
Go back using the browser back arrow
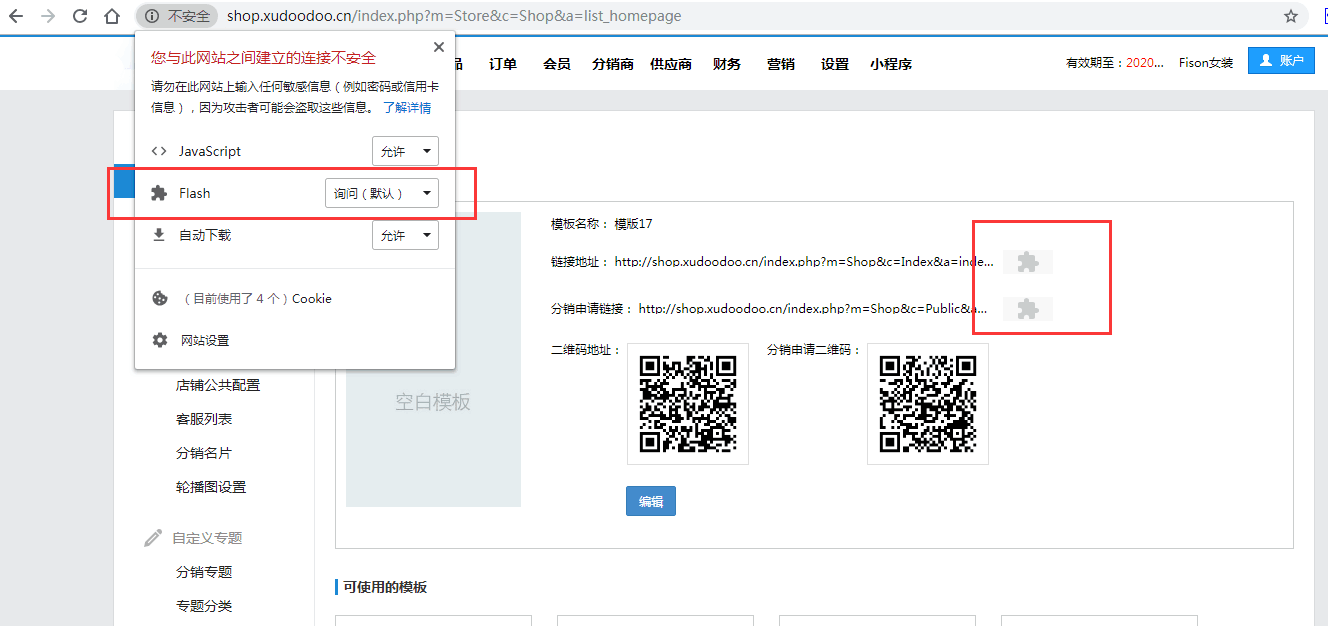click(x=18, y=16)
